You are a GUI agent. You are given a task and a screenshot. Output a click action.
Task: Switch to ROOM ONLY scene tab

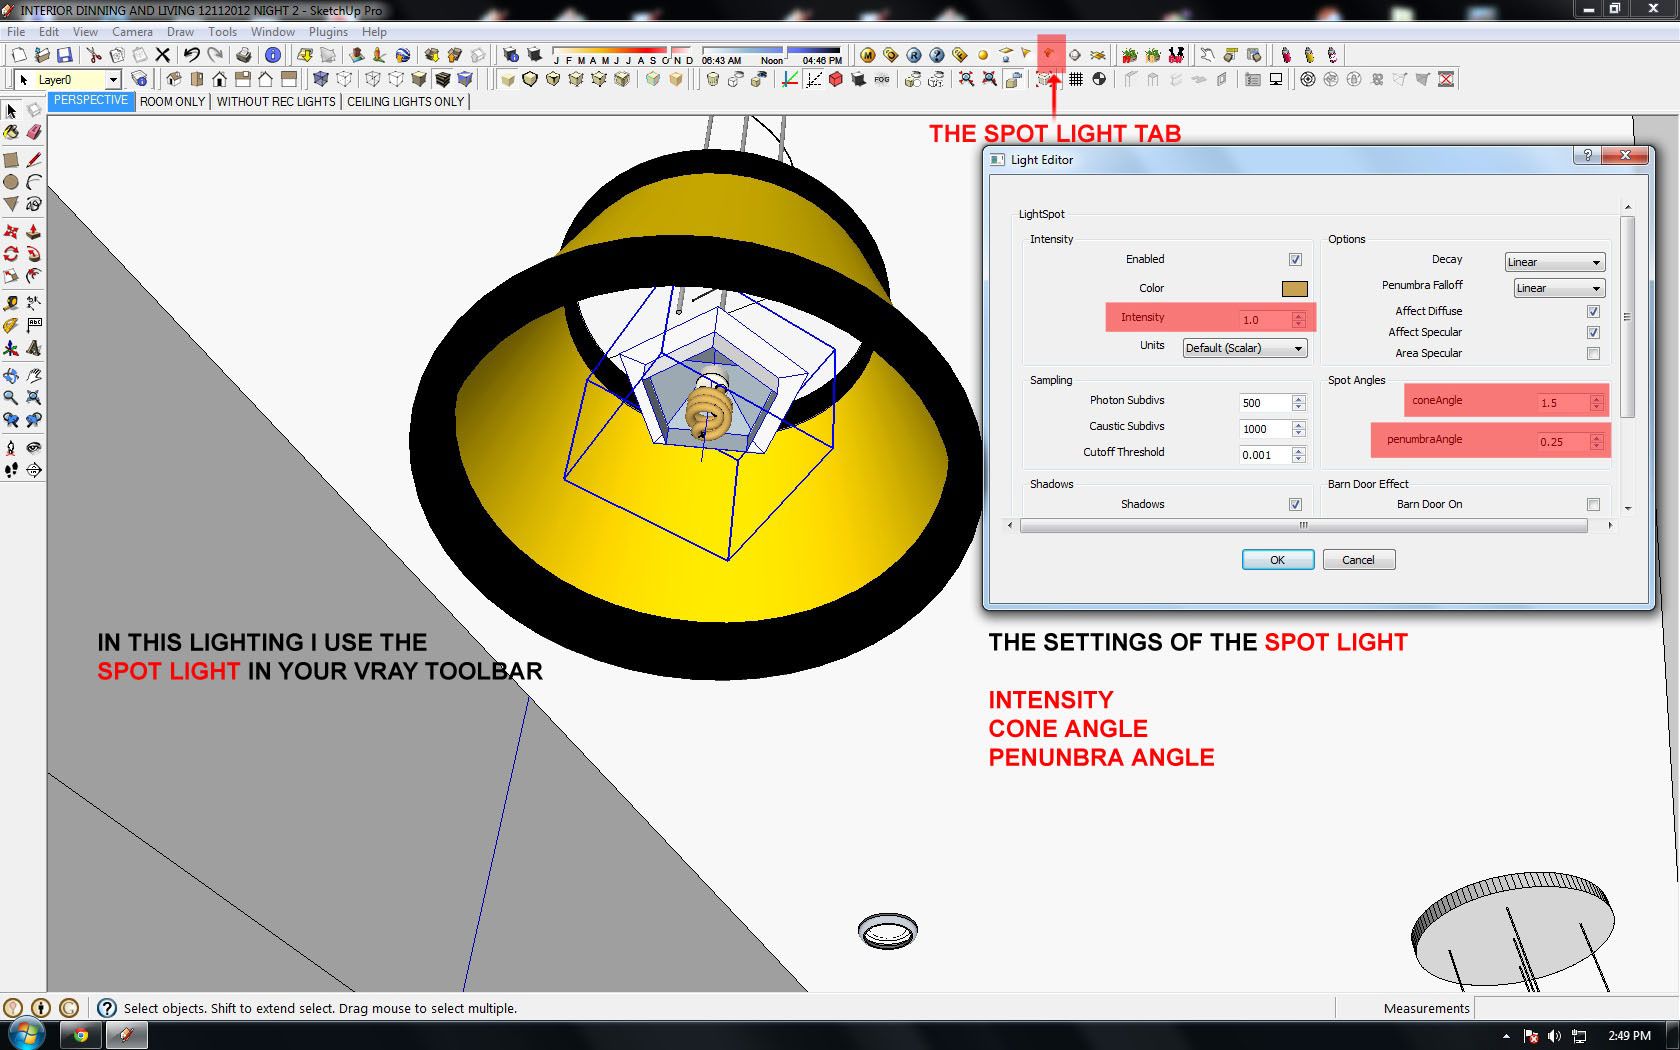(172, 101)
